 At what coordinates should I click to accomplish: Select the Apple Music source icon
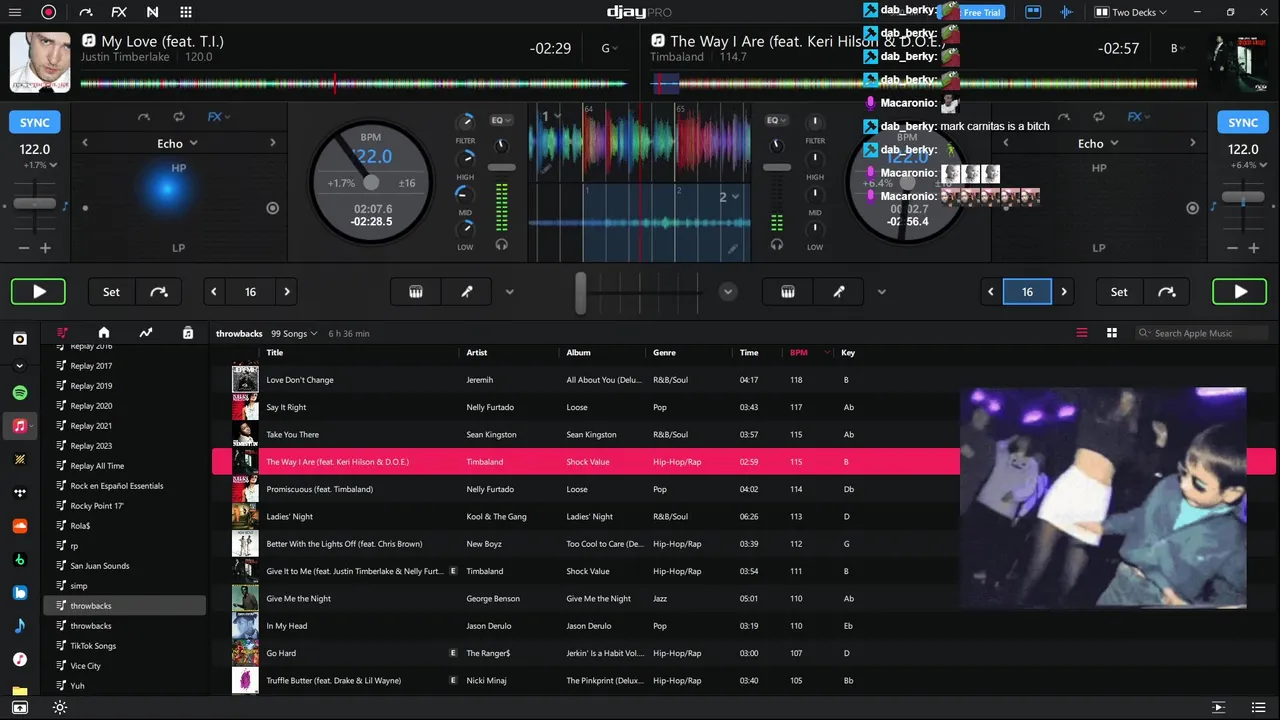[20, 426]
